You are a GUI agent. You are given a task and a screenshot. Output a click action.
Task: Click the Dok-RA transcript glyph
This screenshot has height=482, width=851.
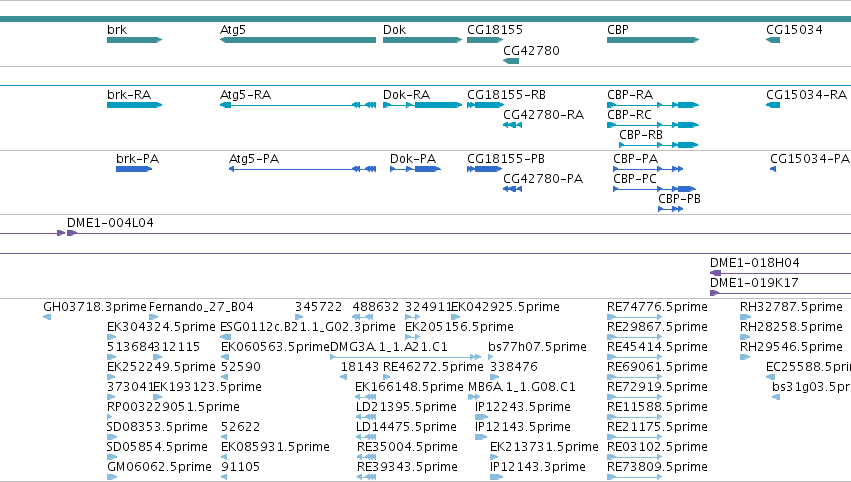point(422,105)
